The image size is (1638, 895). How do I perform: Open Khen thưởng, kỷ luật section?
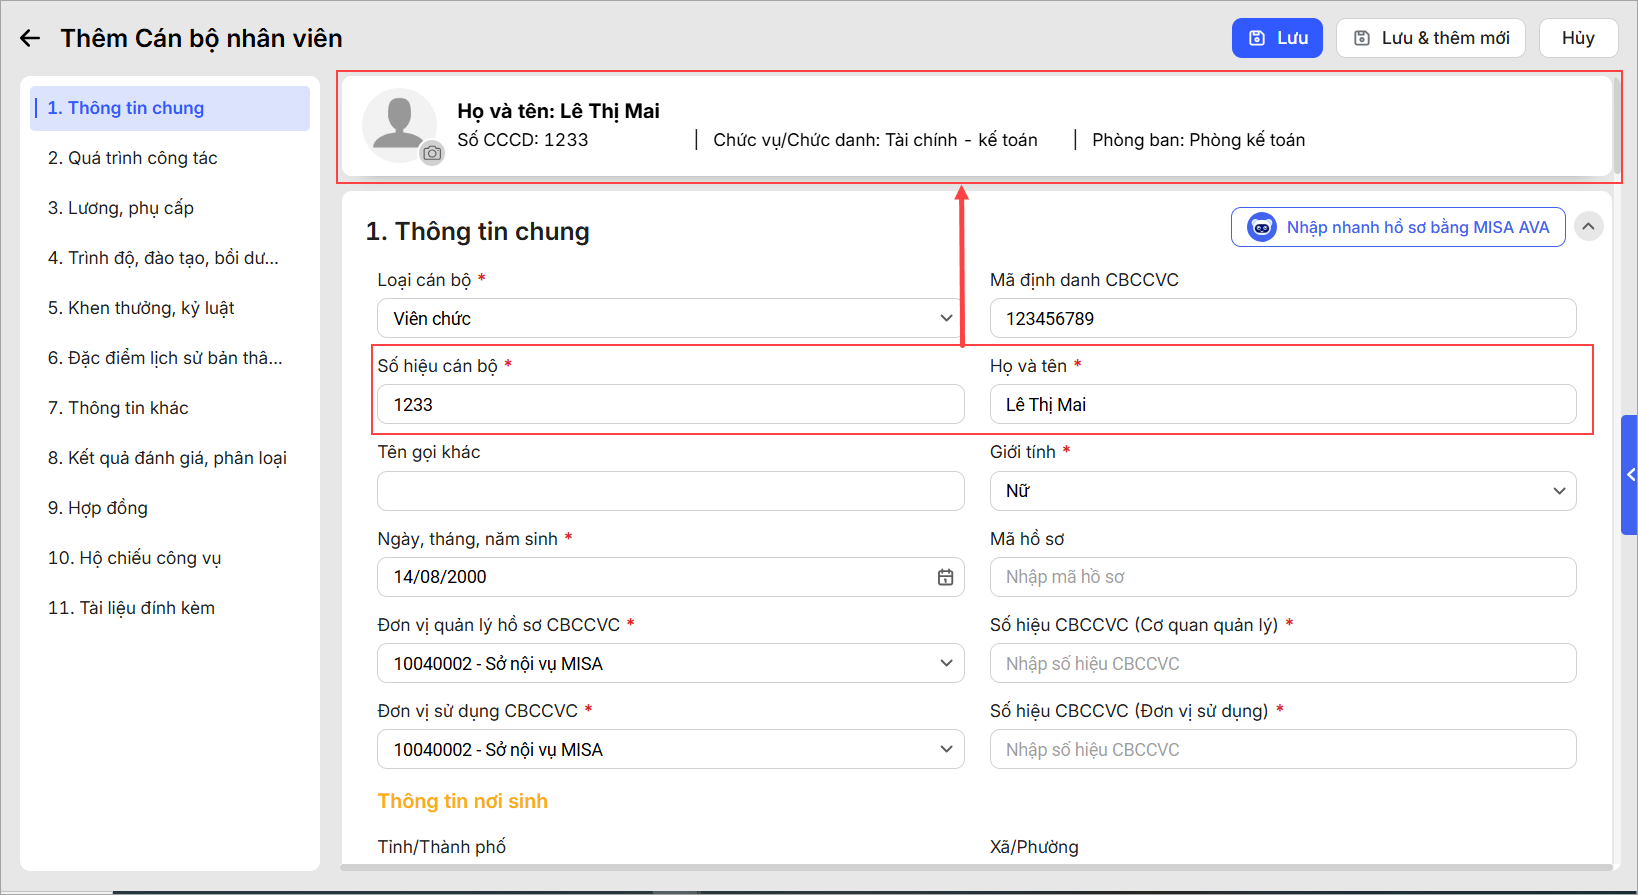[x=141, y=308]
